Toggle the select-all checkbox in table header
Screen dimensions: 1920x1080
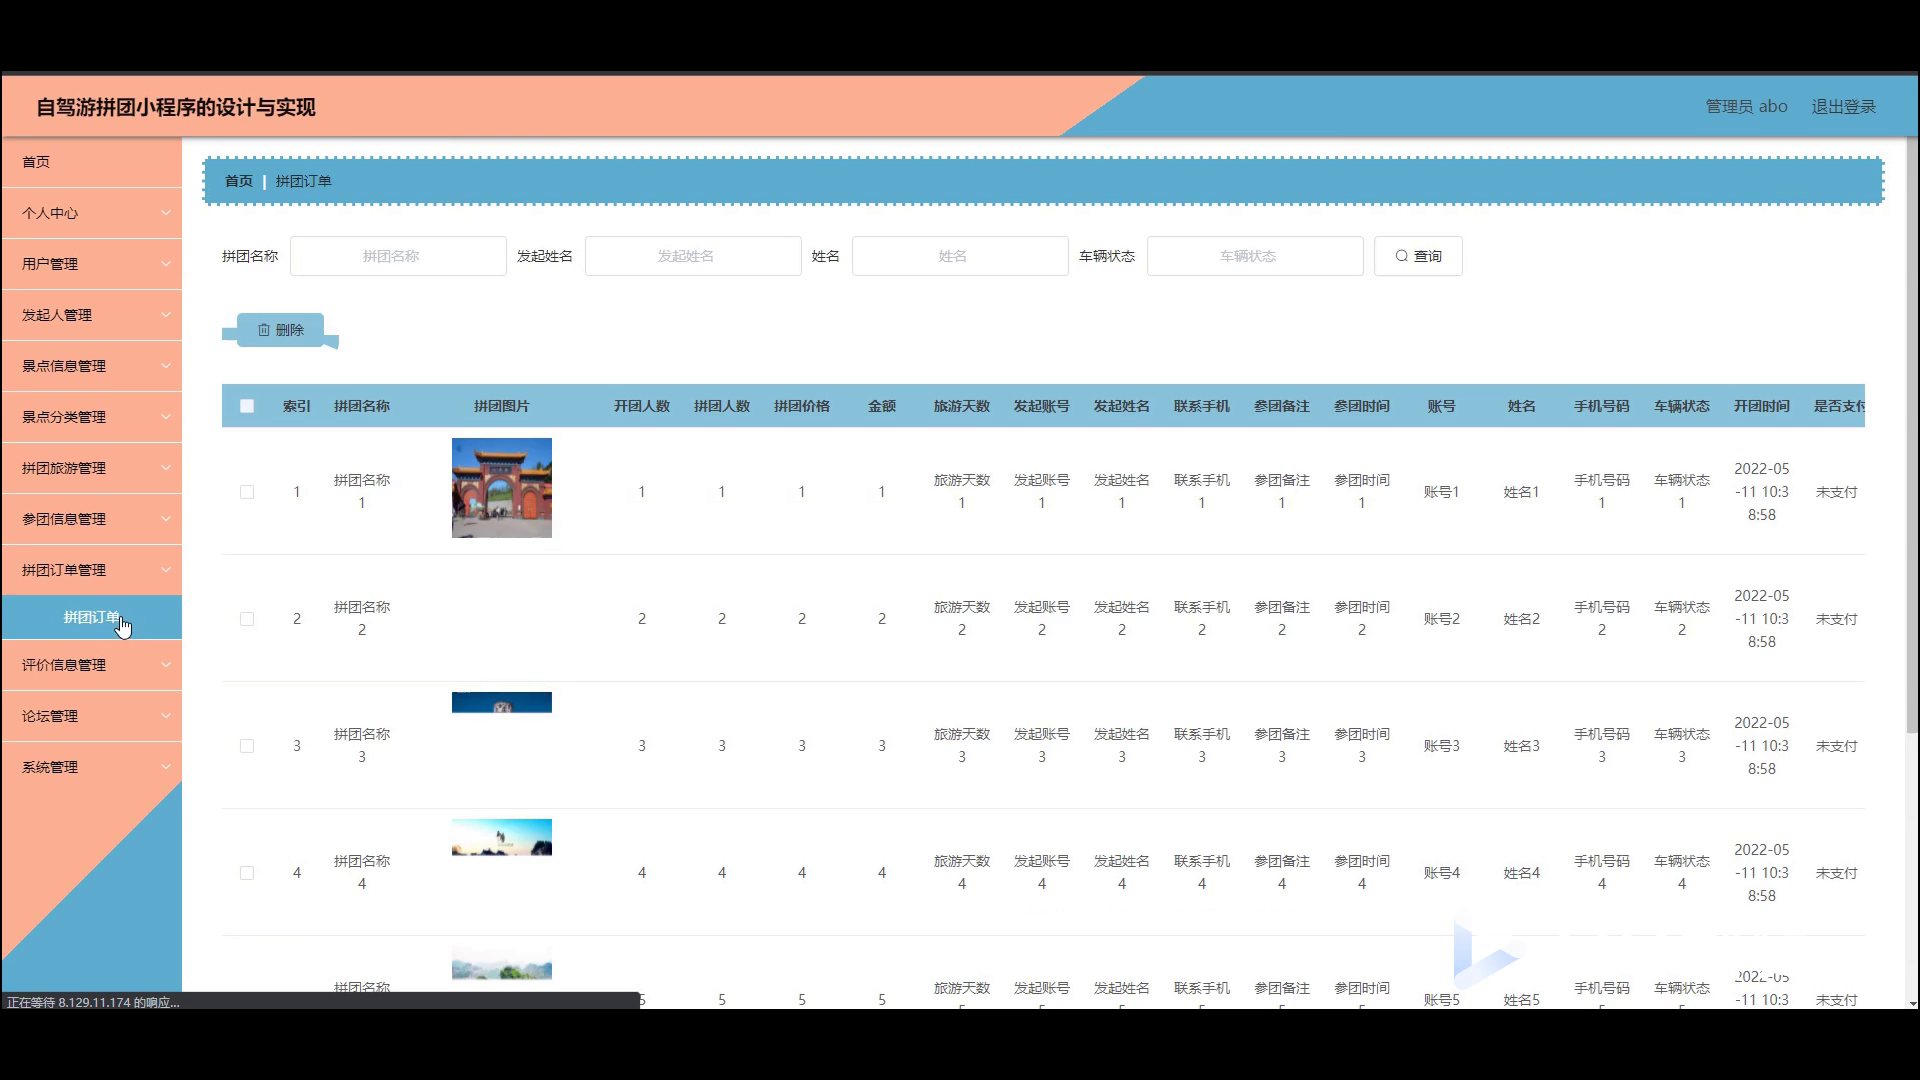[x=247, y=406]
